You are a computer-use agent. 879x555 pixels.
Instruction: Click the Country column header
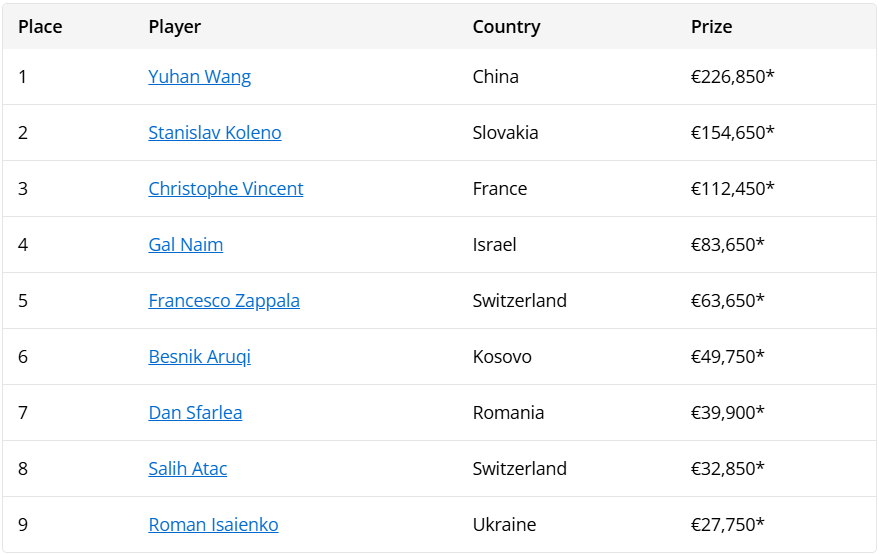pos(506,27)
